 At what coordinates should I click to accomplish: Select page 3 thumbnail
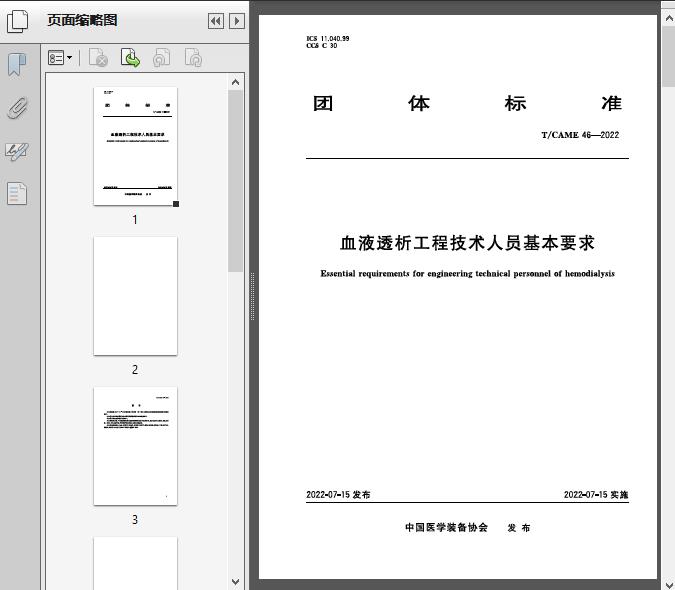point(135,446)
